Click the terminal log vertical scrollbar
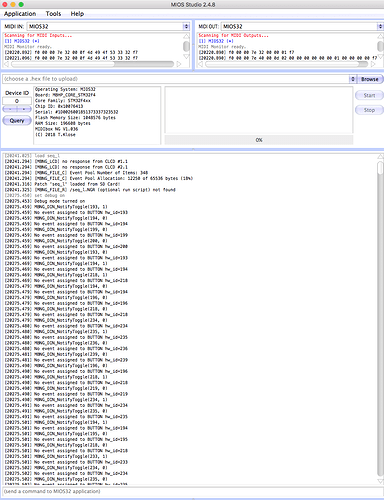384x500 pixels. pyautogui.click(x=380, y=319)
